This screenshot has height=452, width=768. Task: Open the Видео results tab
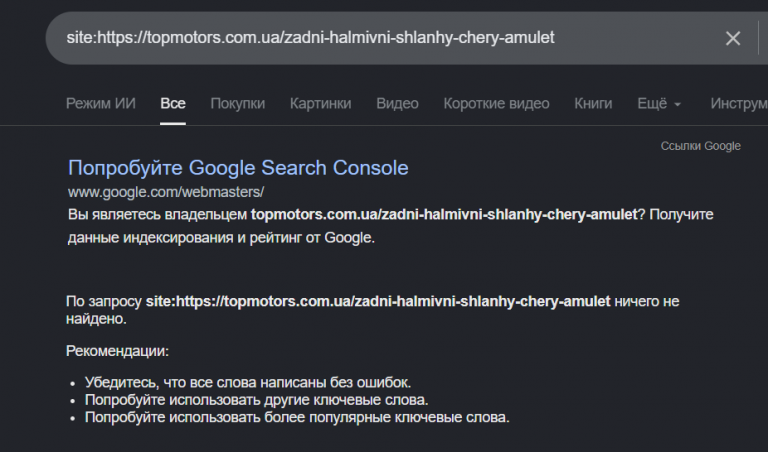tap(397, 103)
